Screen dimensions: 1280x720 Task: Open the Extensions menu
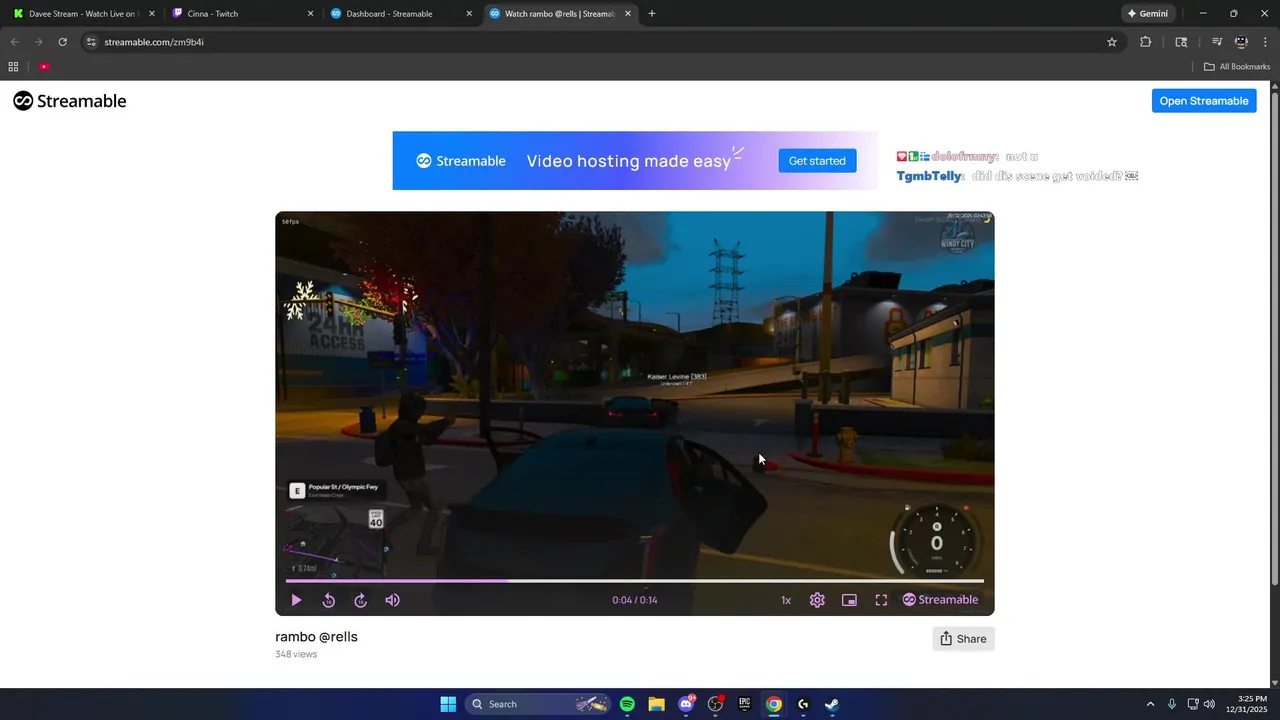[1146, 42]
